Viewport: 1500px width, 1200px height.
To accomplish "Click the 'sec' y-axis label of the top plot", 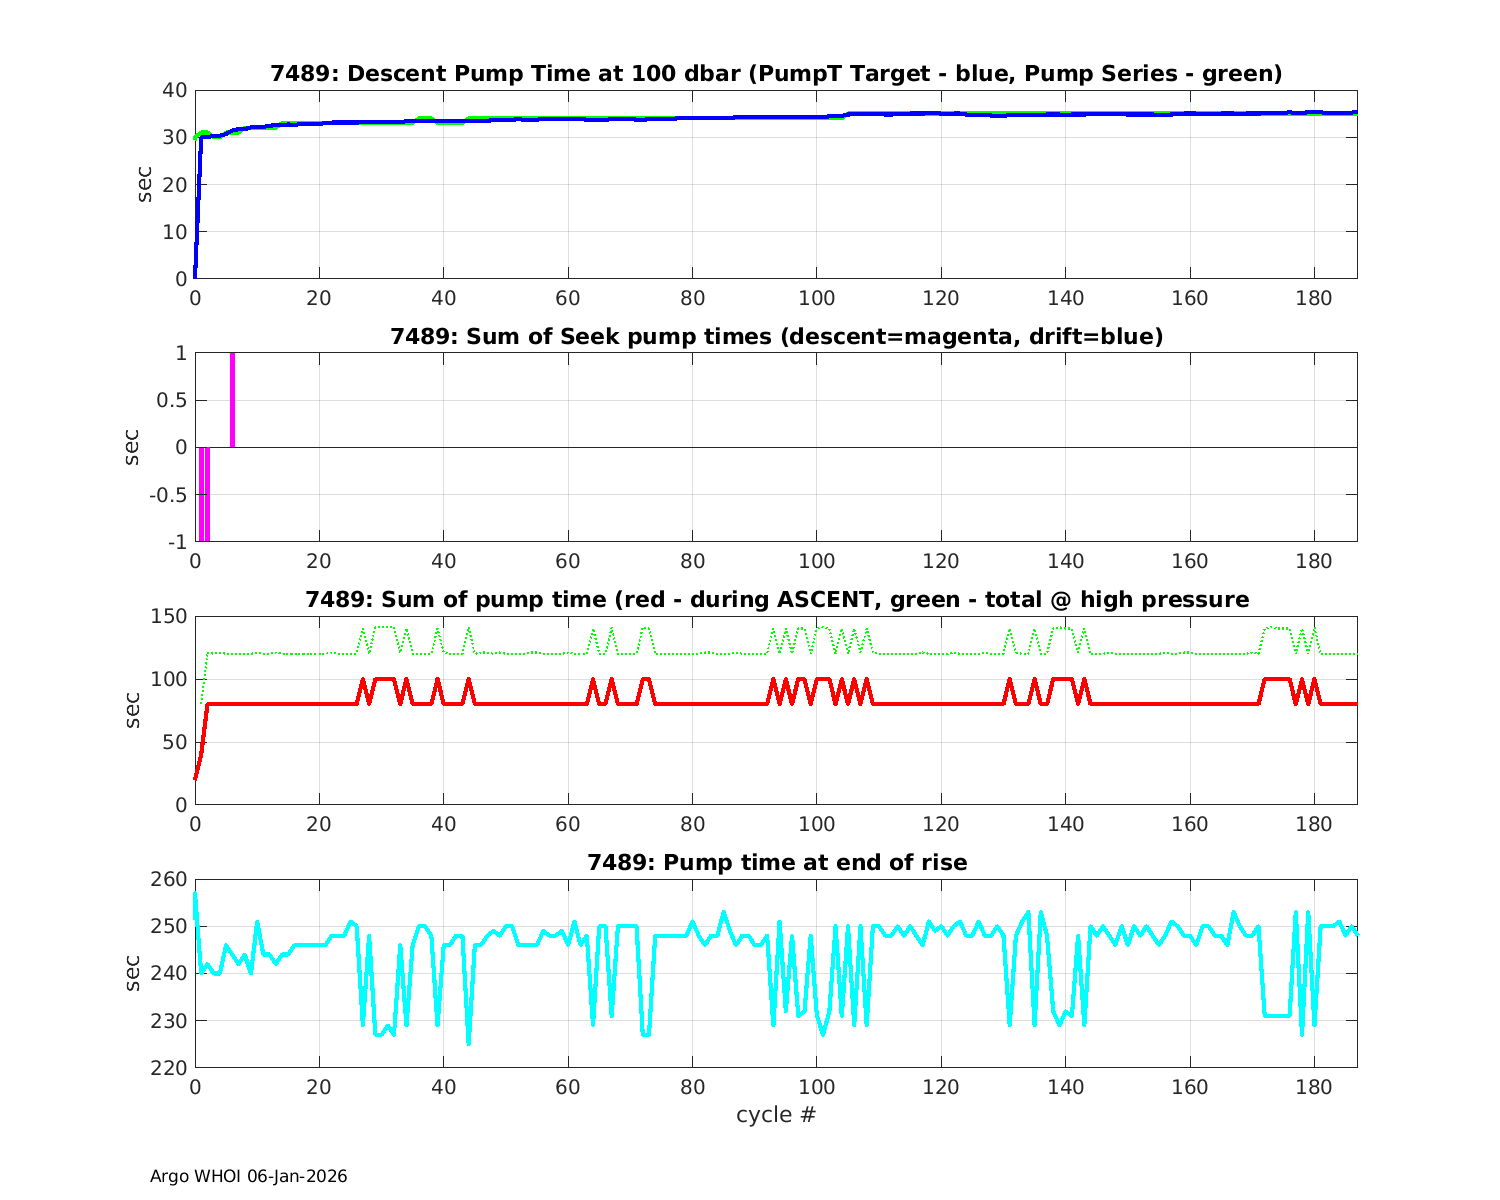I will [145, 184].
